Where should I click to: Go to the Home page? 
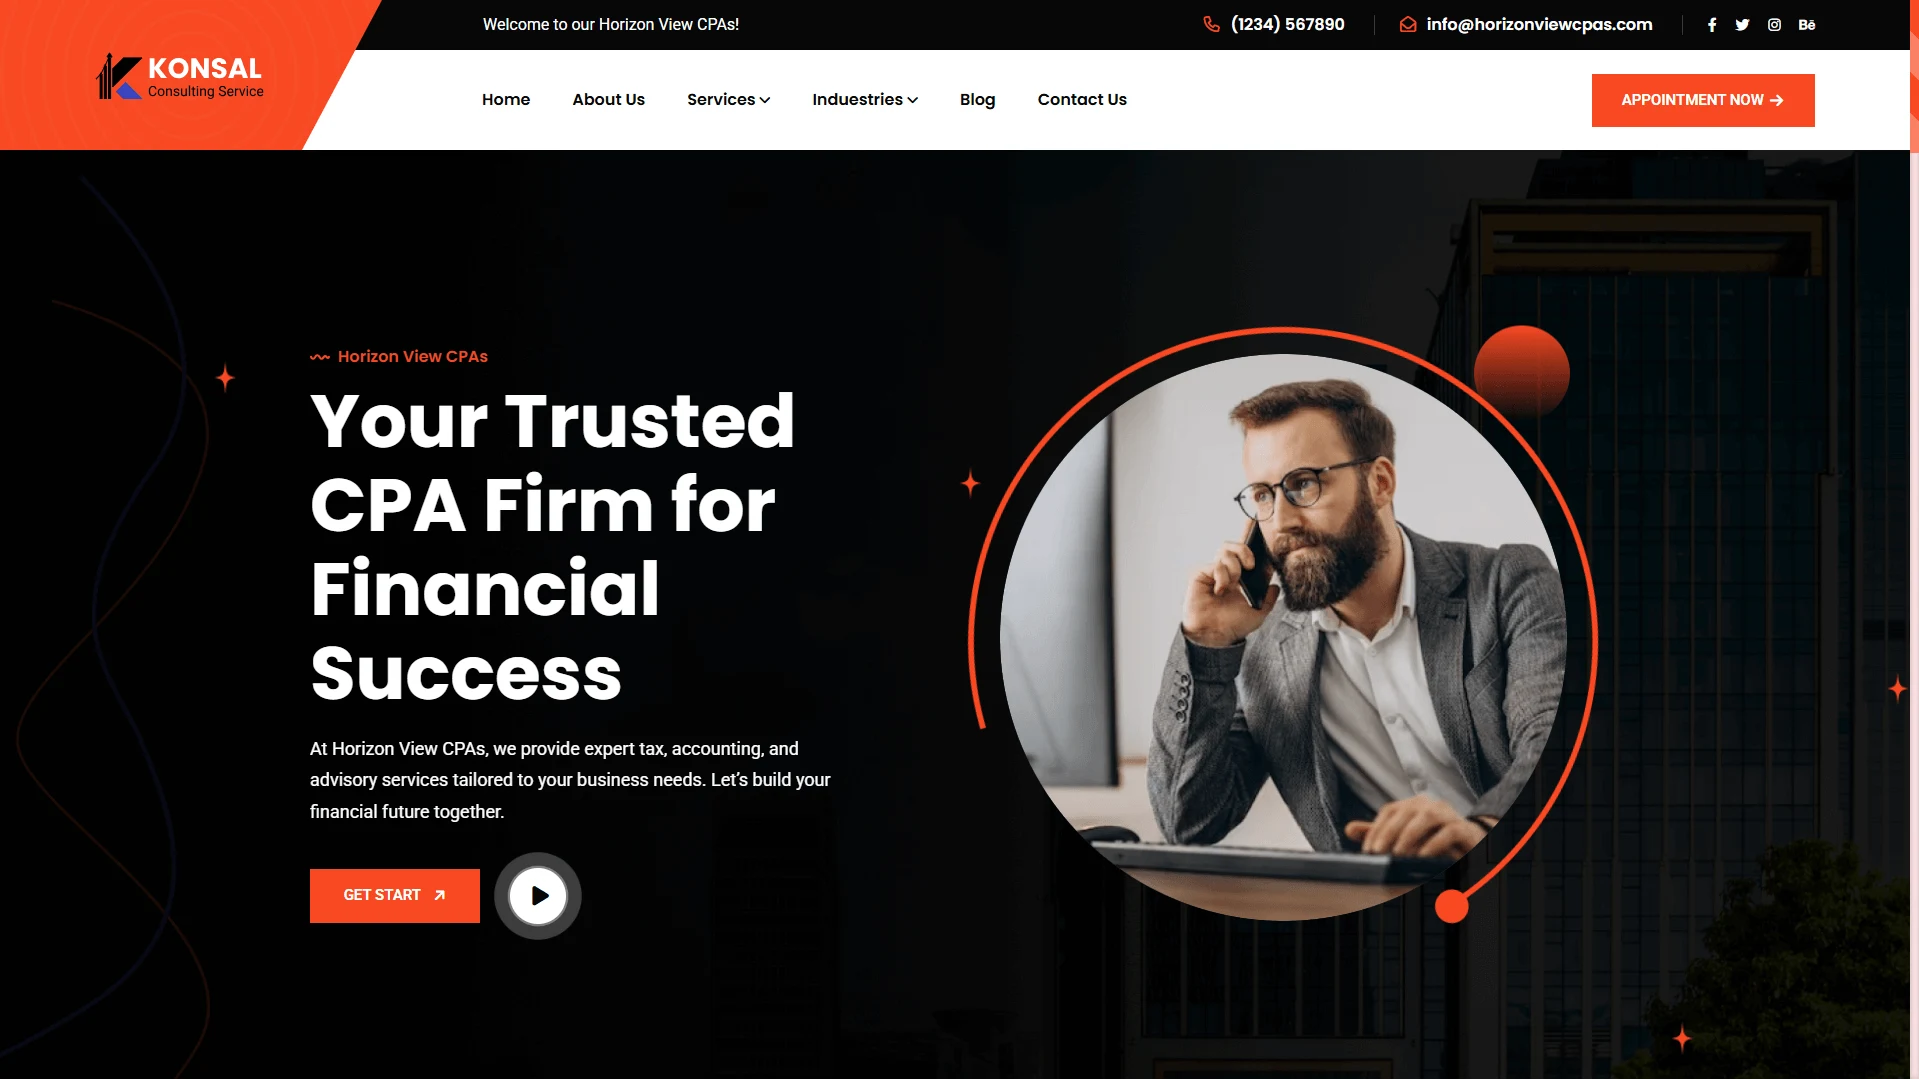pyautogui.click(x=506, y=99)
